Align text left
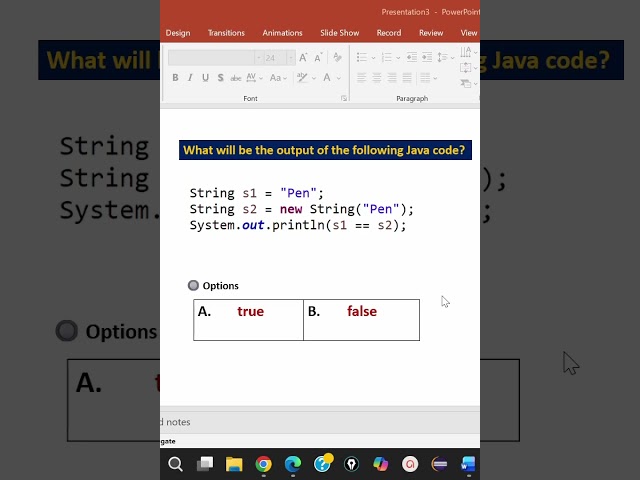 (361, 78)
